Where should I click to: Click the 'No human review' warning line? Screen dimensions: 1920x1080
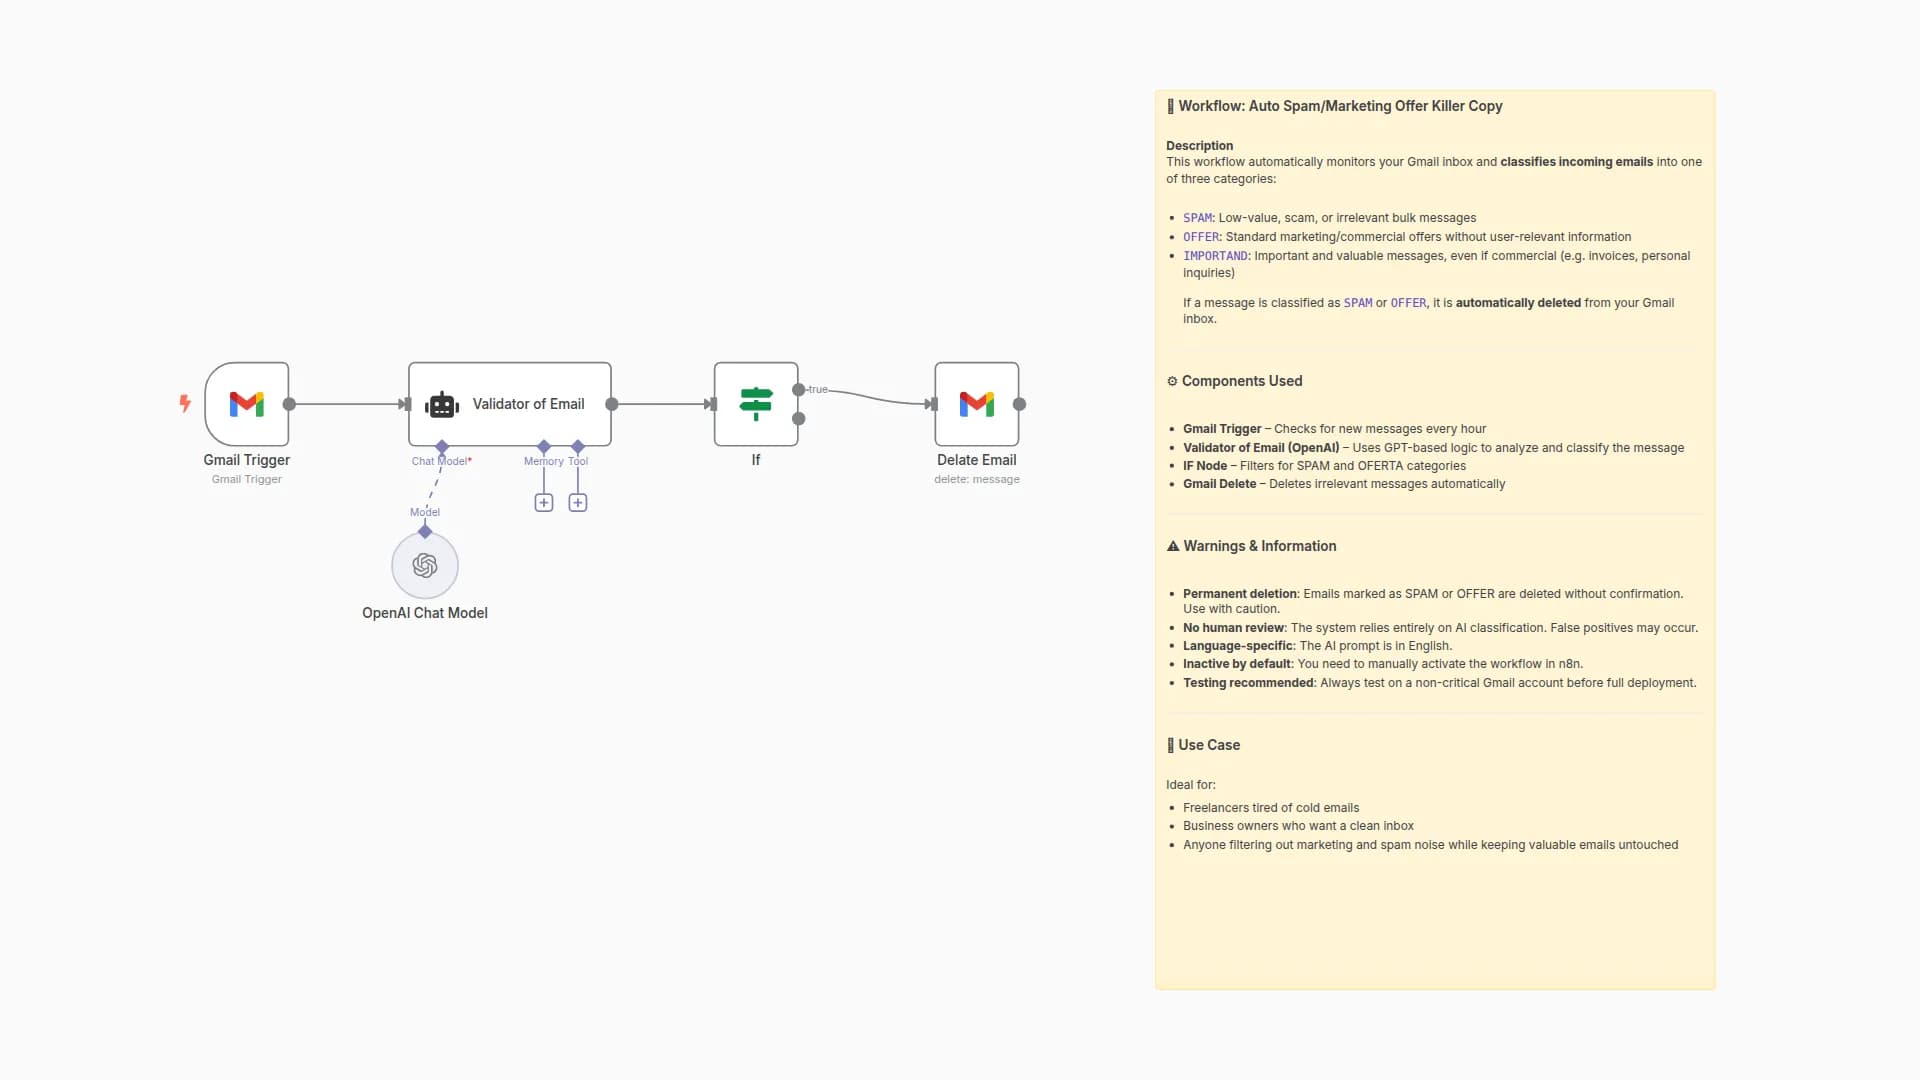[1440, 628]
